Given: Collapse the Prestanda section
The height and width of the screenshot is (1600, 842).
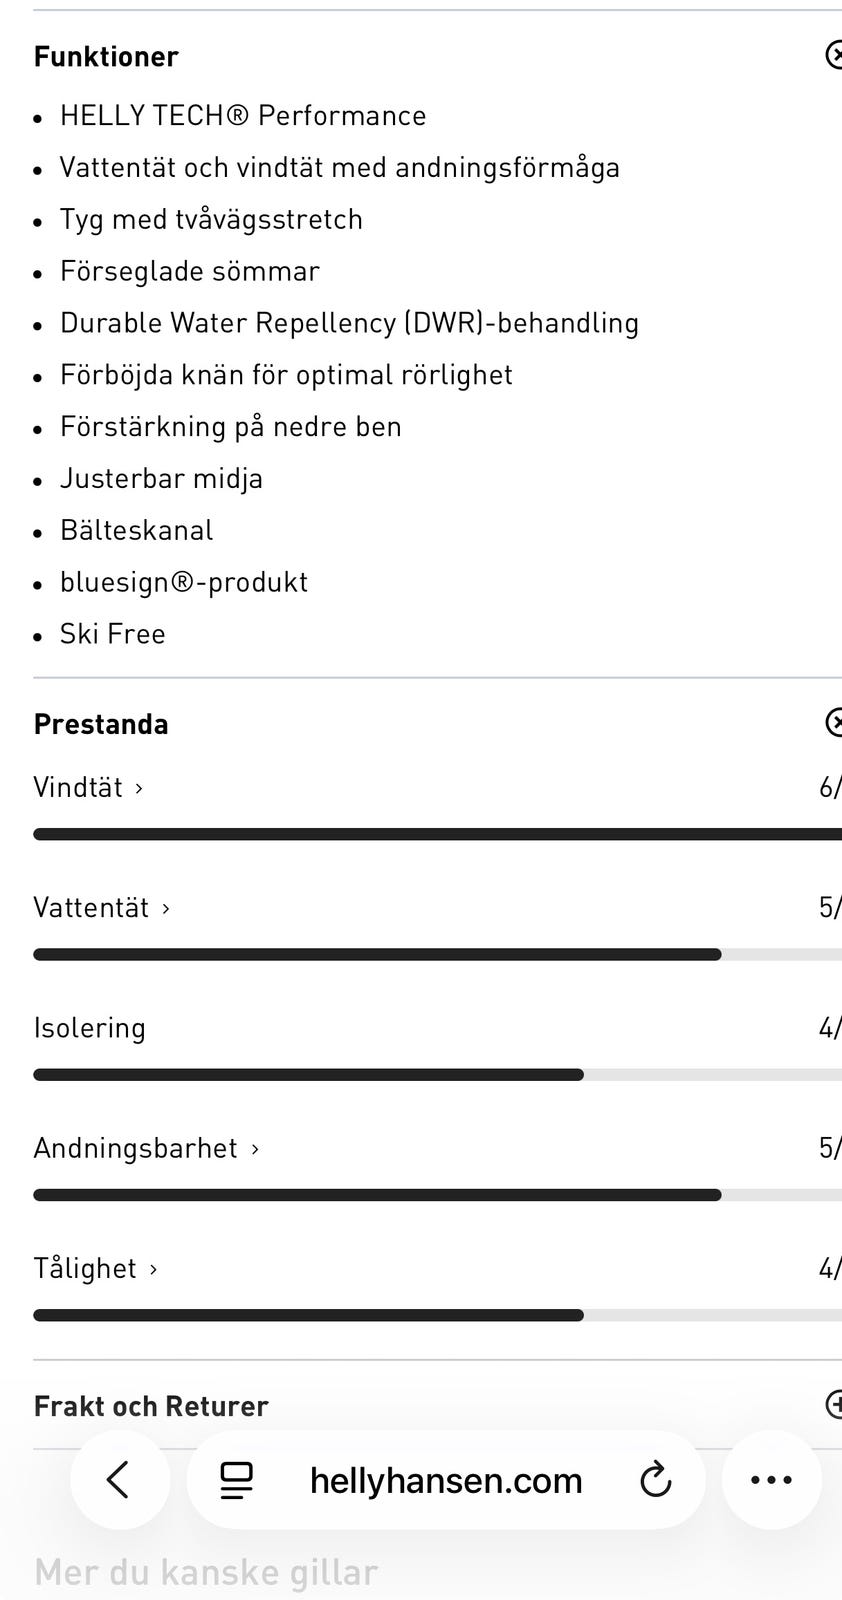Looking at the screenshot, I should coord(834,722).
